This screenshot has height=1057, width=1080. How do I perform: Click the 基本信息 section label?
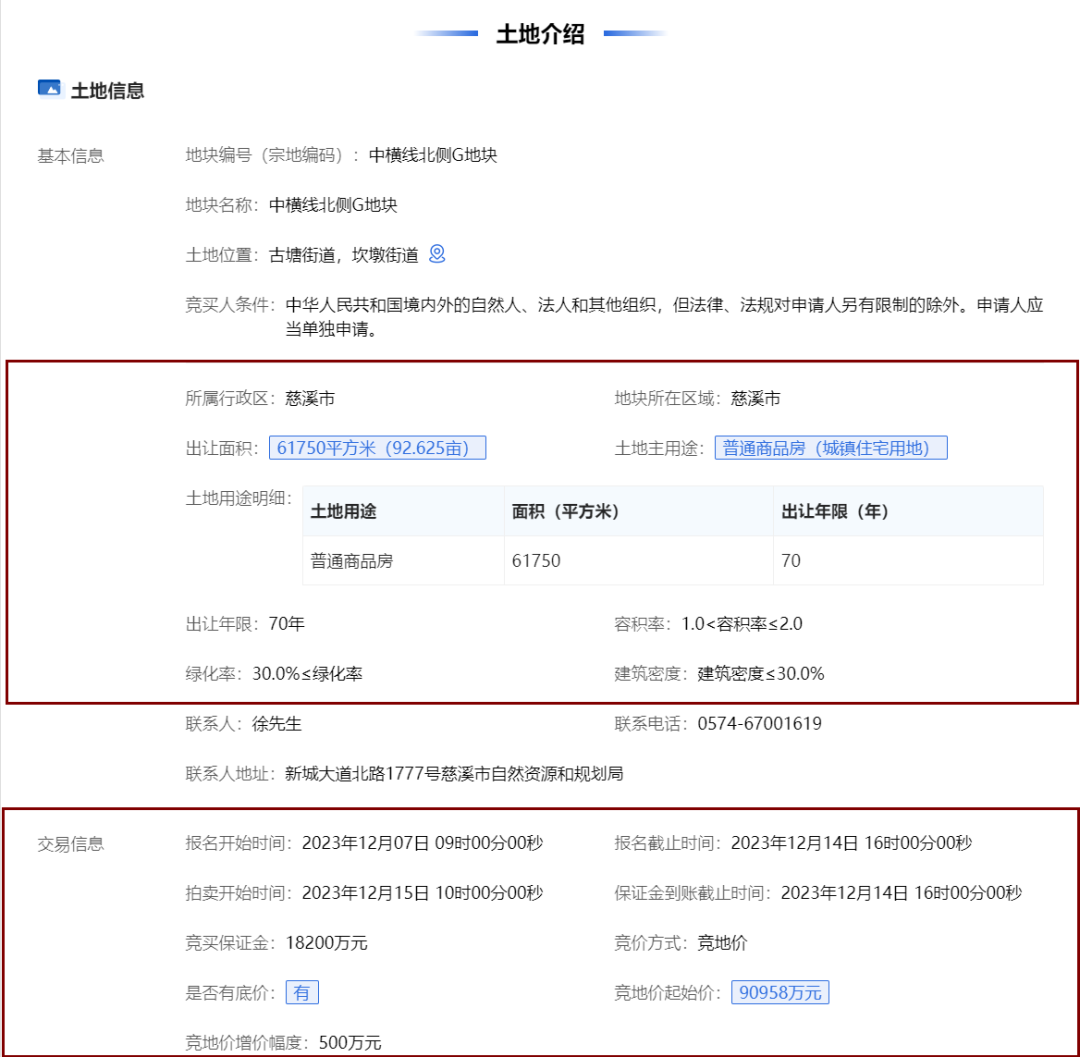(71, 156)
